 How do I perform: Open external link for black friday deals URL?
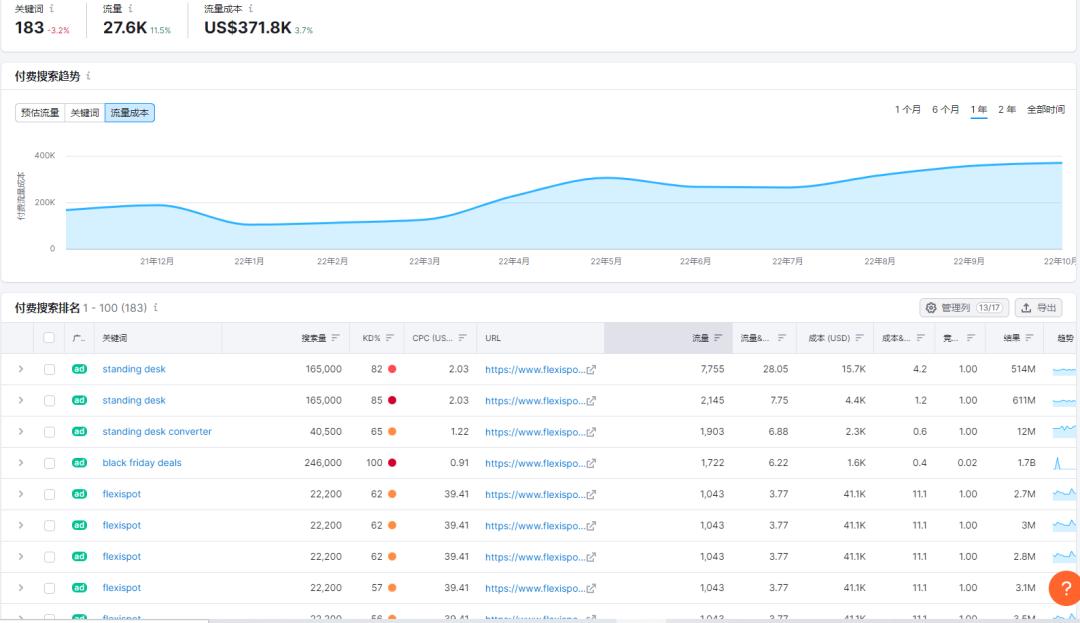pyautogui.click(x=591, y=463)
